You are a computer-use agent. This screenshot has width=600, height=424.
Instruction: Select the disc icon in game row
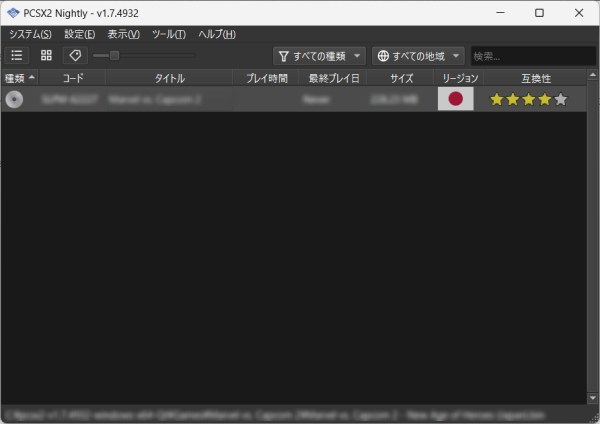coord(15,99)
